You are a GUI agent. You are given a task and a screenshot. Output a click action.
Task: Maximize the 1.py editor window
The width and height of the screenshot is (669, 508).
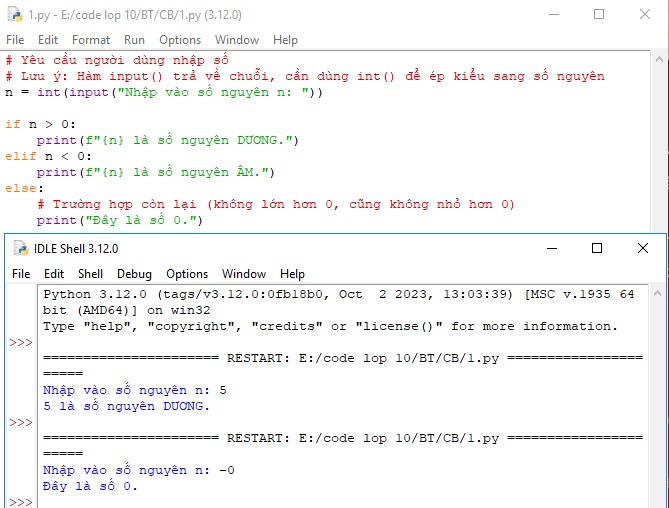[x=599, y=14]
